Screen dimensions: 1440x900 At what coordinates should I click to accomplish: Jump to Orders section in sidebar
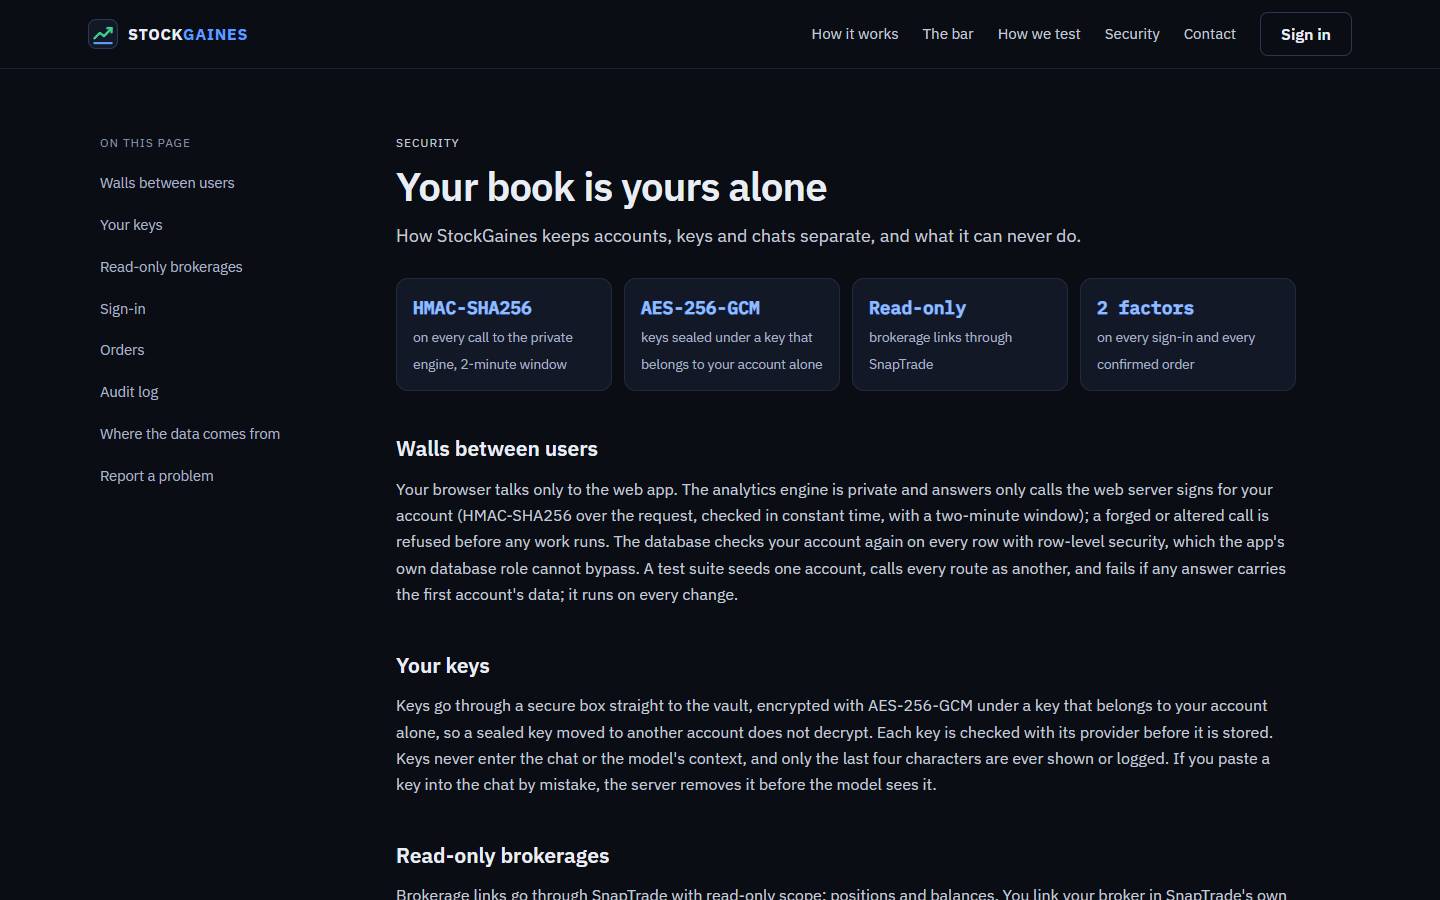point(122,350)
